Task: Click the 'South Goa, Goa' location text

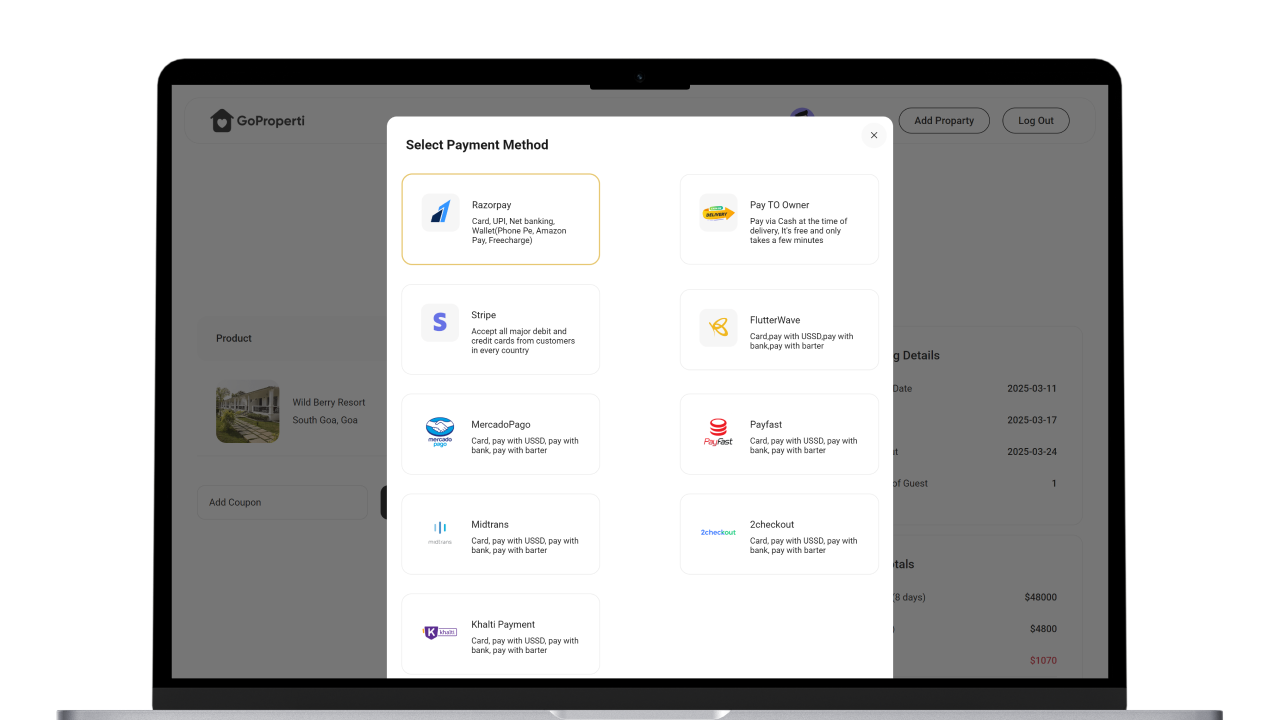Action: pos(325,420)
